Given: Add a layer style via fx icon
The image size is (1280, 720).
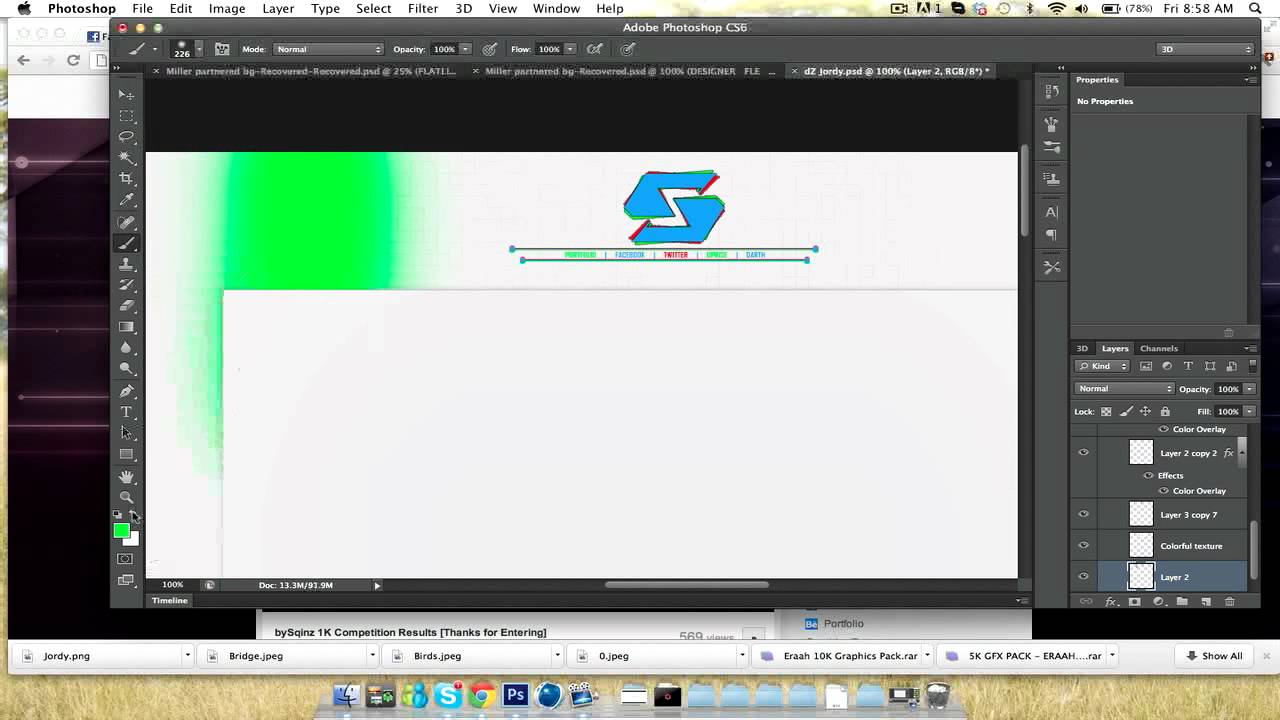Looking at the screenshot, I should (x=1110, y=601).
